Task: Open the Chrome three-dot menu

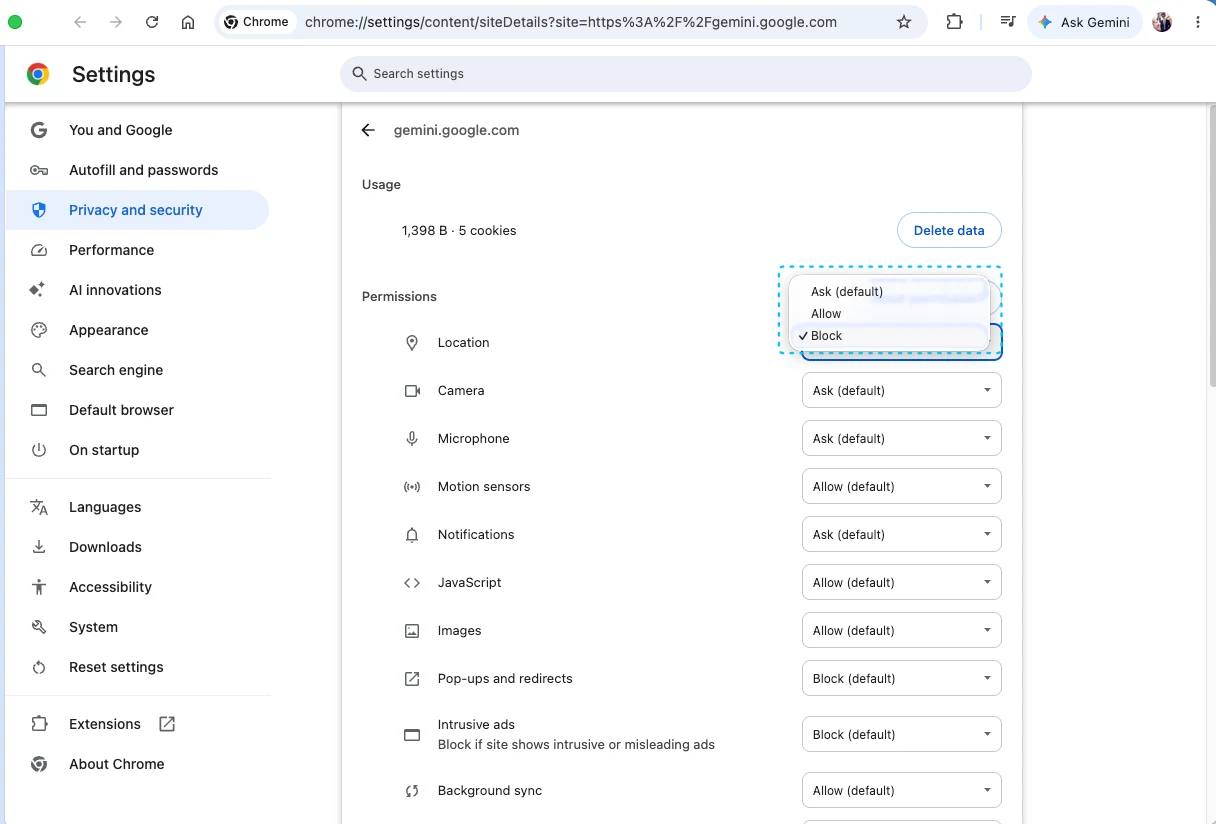Action: point(1197,22)
